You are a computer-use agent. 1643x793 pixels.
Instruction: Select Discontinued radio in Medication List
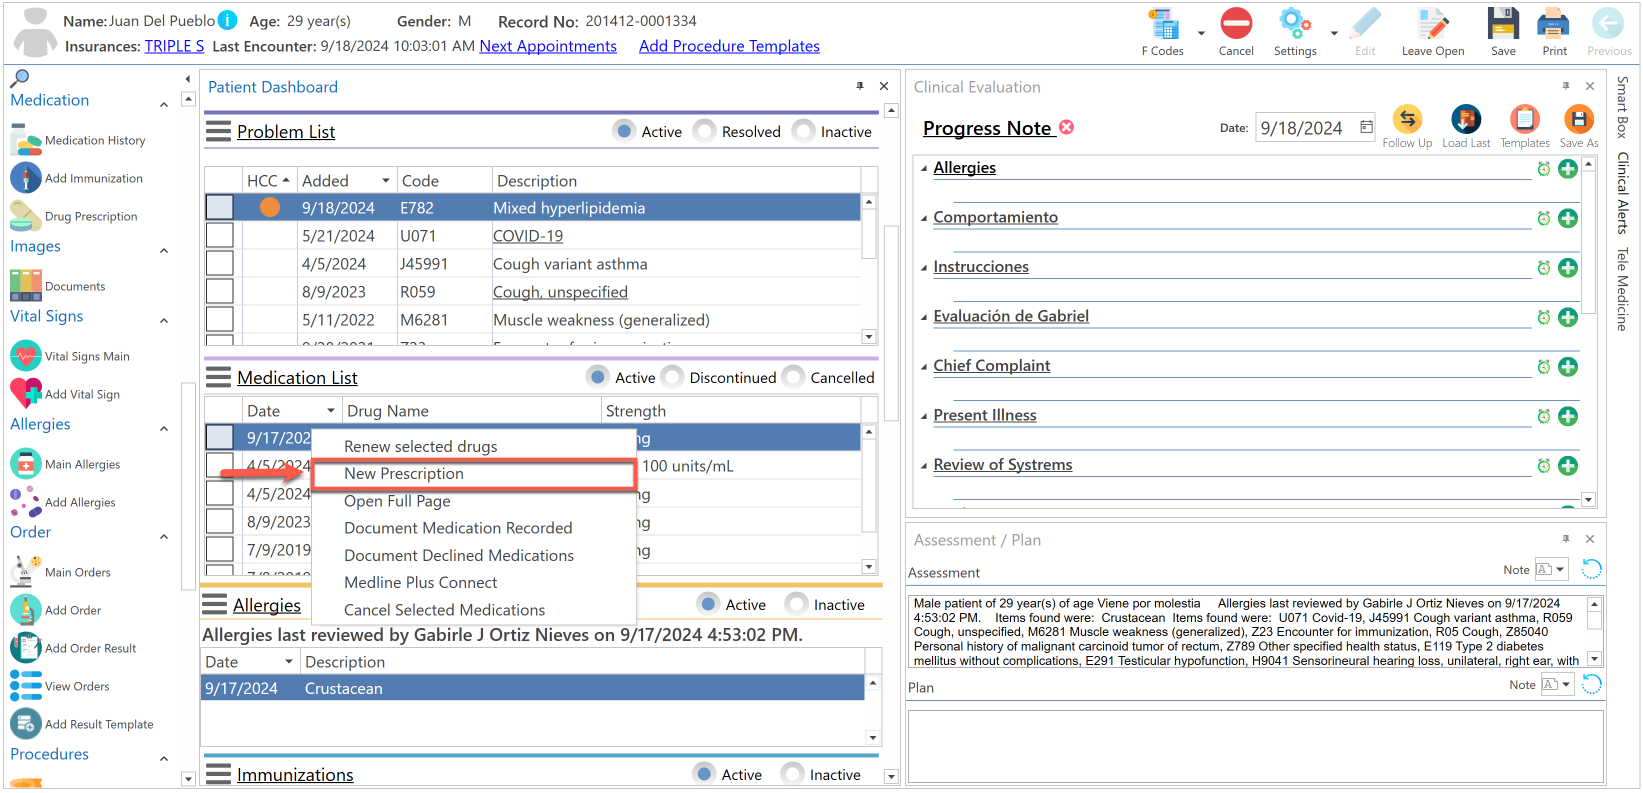point(673,377)
